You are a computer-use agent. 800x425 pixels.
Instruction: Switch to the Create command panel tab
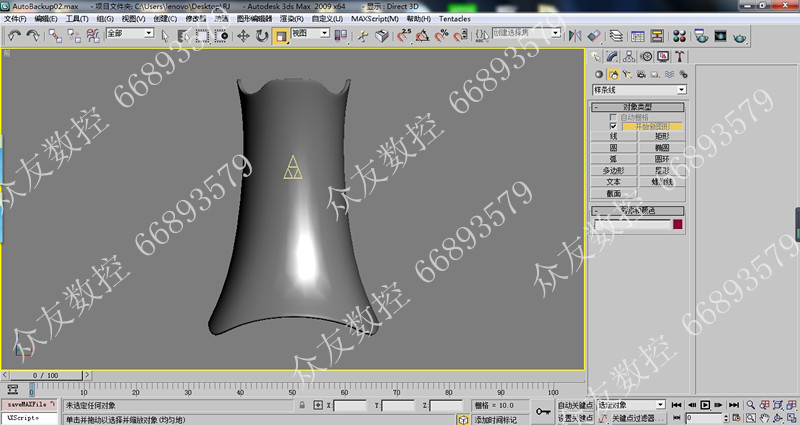coord(595,56)
